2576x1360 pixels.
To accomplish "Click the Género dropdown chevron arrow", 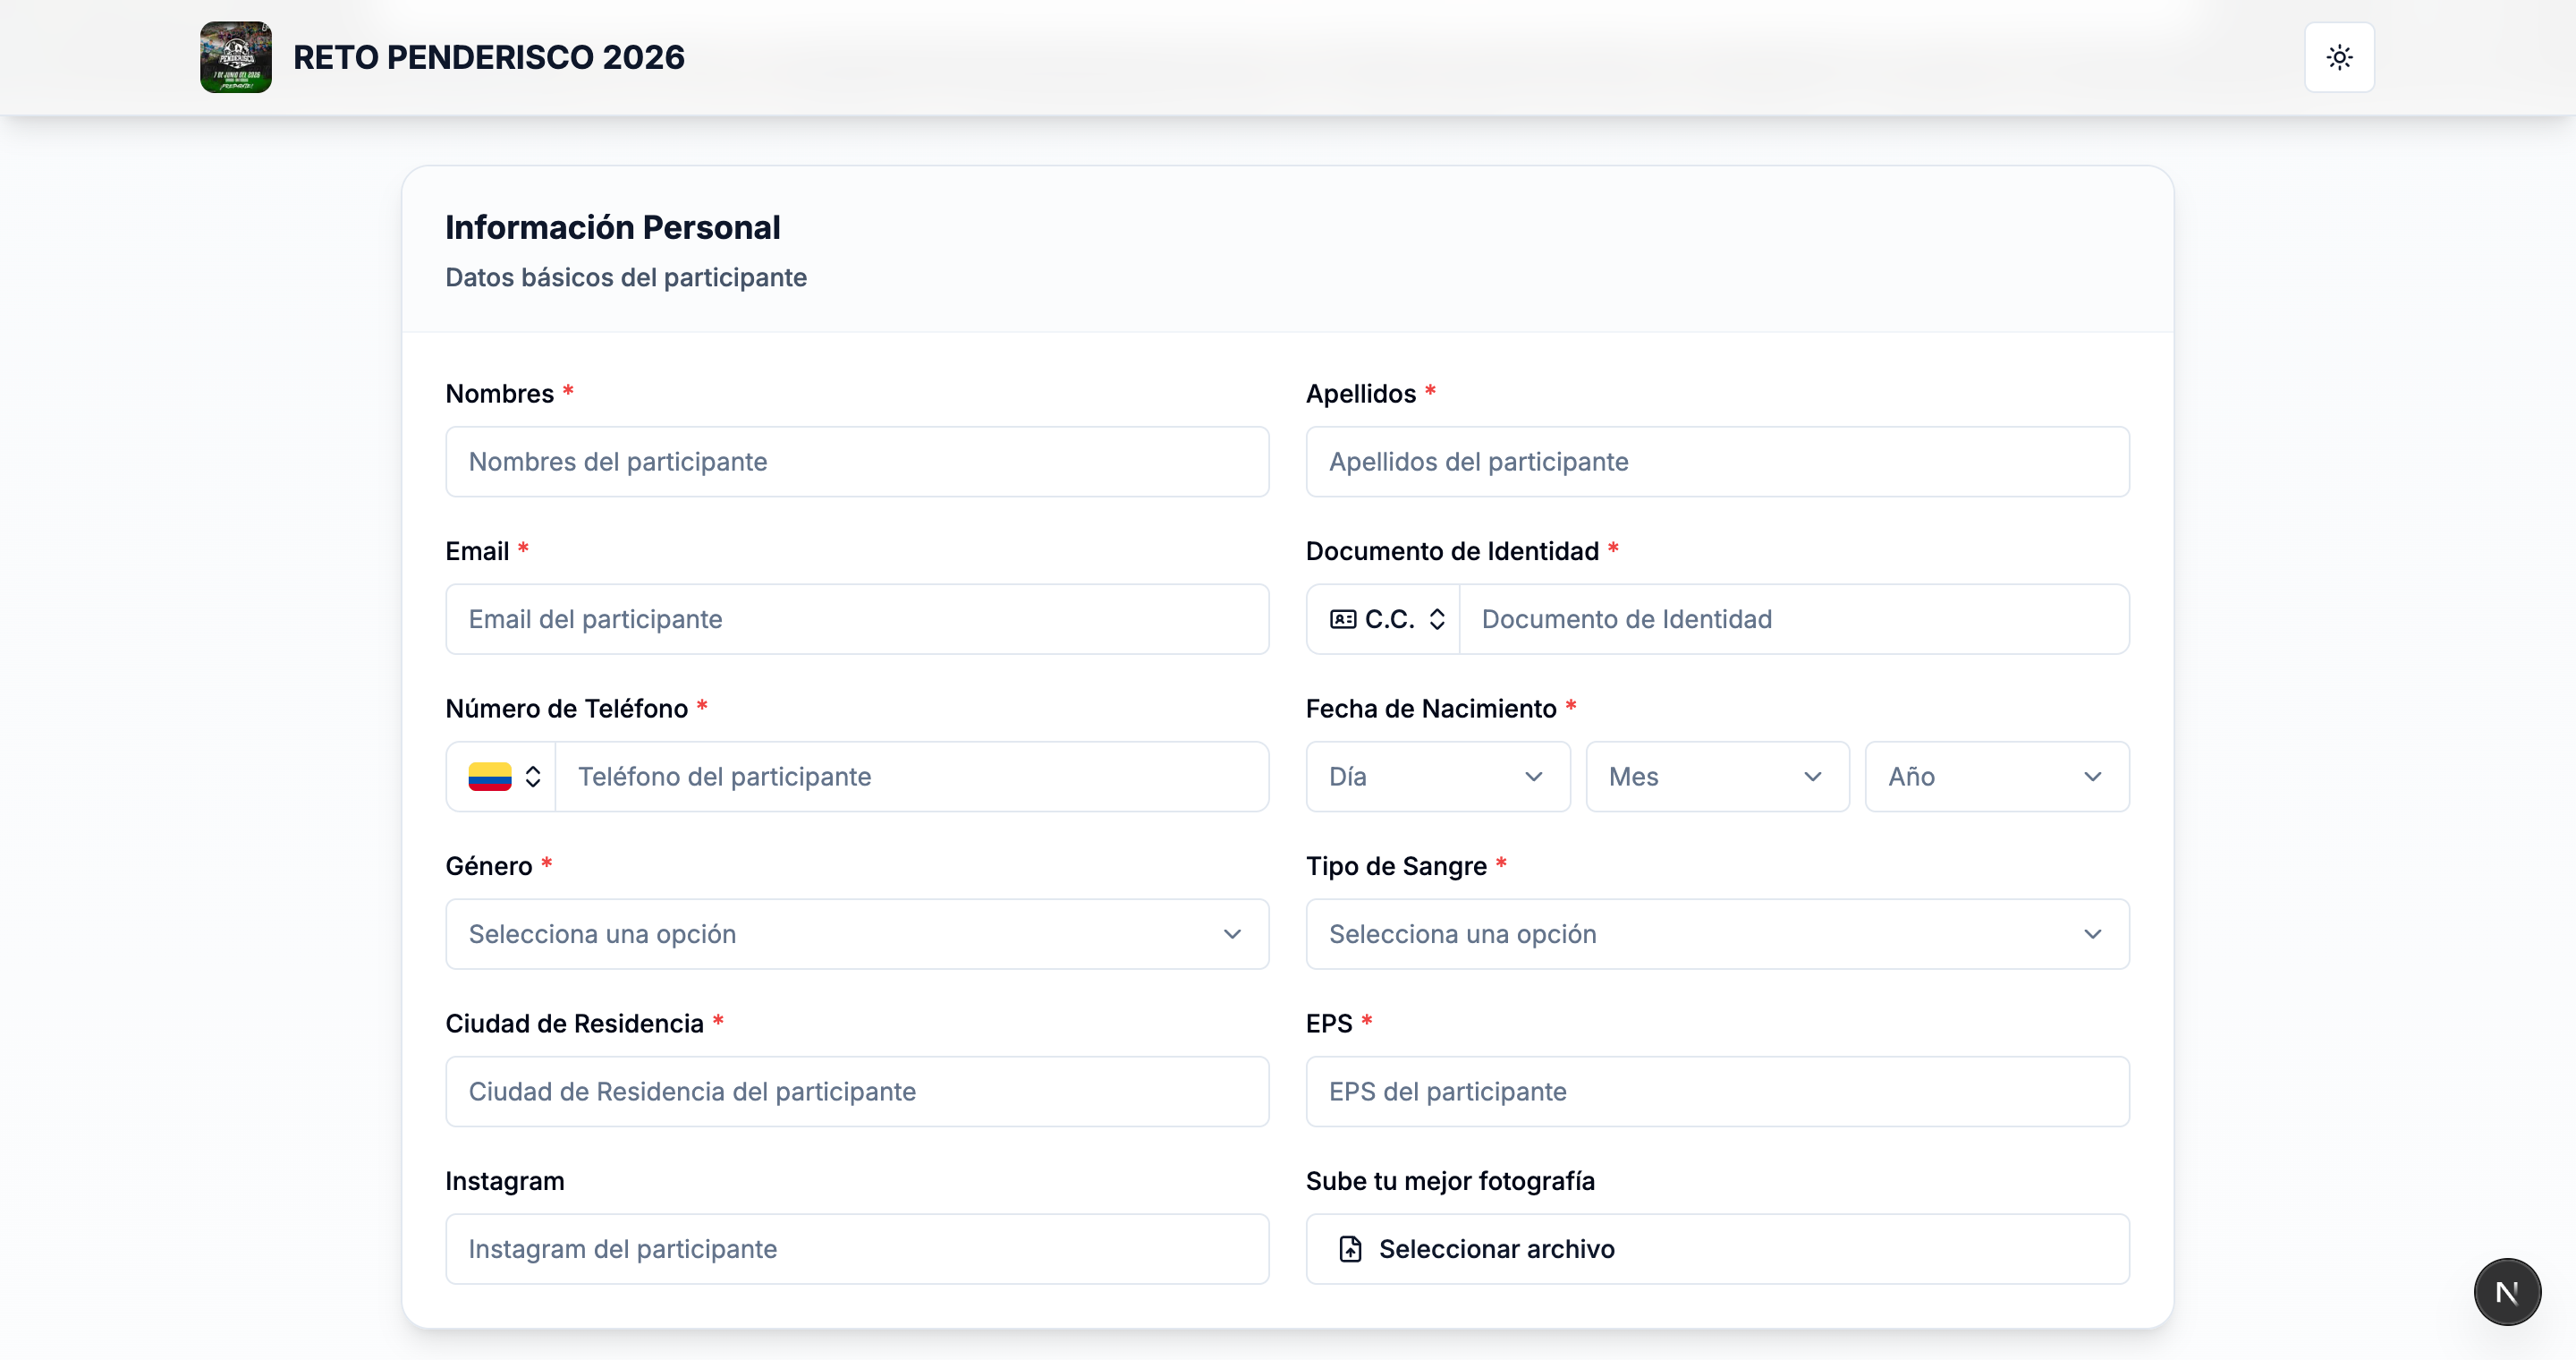I will coord(1232,934).
